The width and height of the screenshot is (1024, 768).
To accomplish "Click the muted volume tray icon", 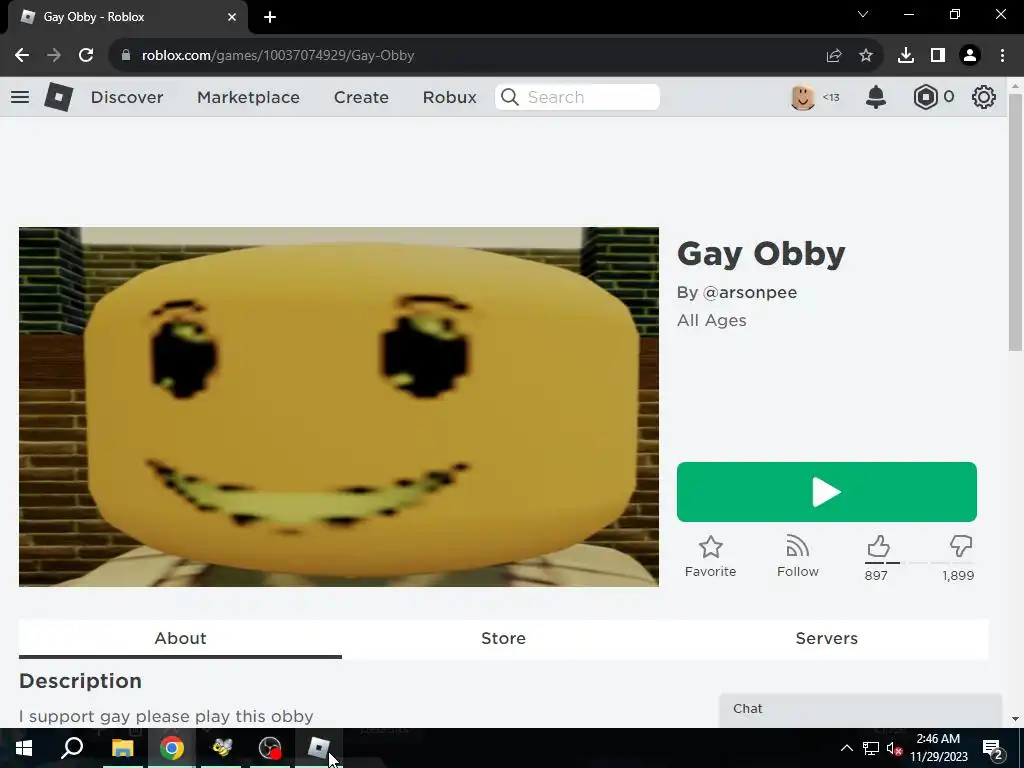I will click(x=895, y=748).
